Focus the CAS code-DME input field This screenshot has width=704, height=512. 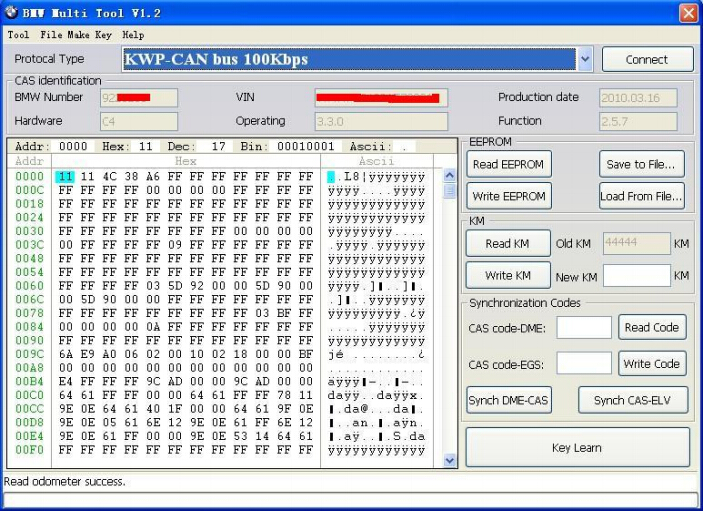click(x=584, y=327)
